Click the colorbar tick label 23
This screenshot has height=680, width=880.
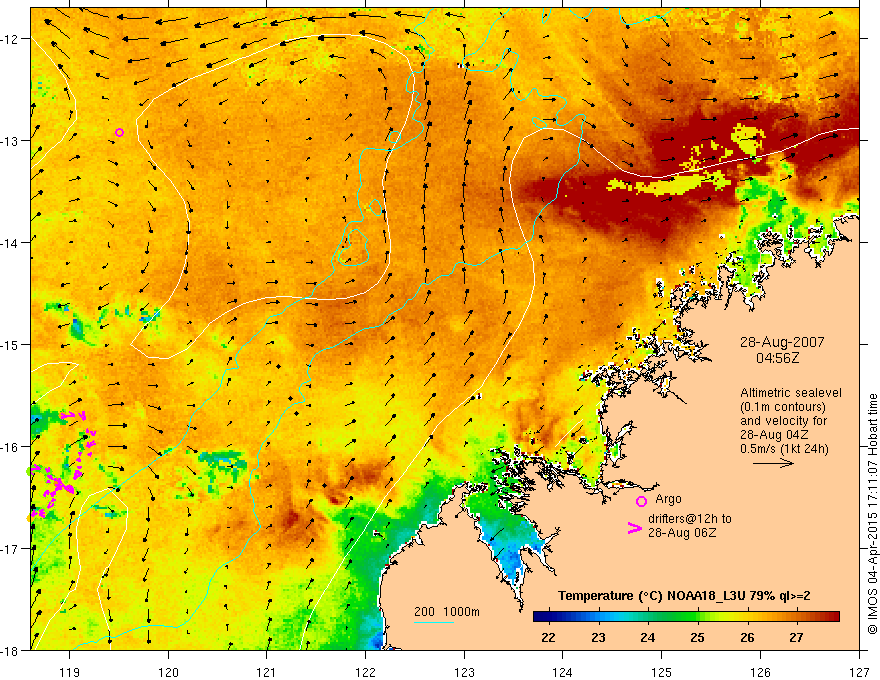tap(598, 637)
